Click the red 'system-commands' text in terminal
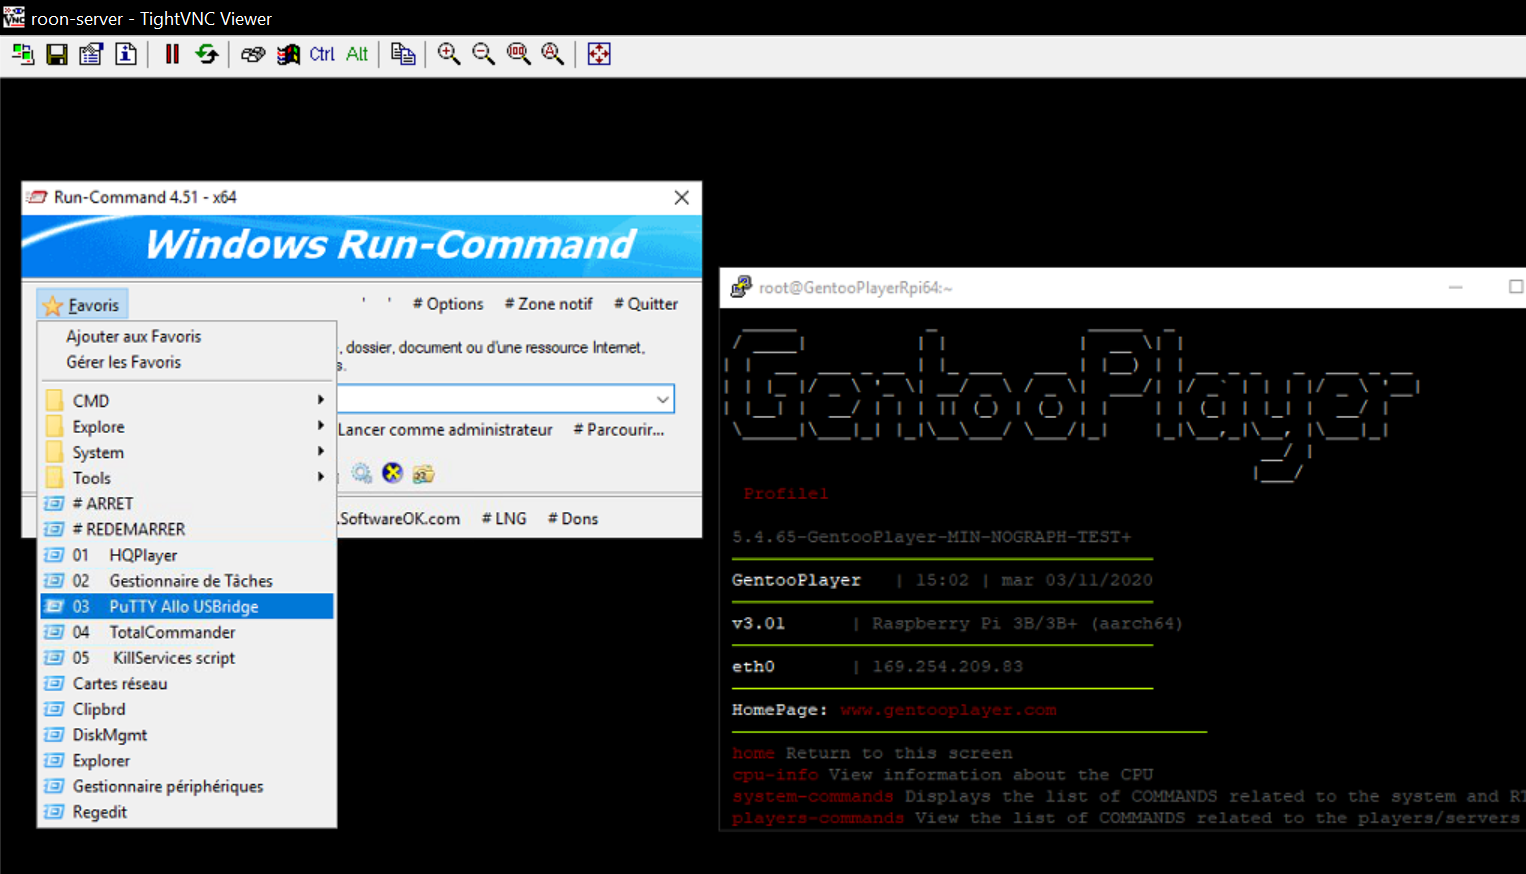1526x874 pixels. coord(813,797)
